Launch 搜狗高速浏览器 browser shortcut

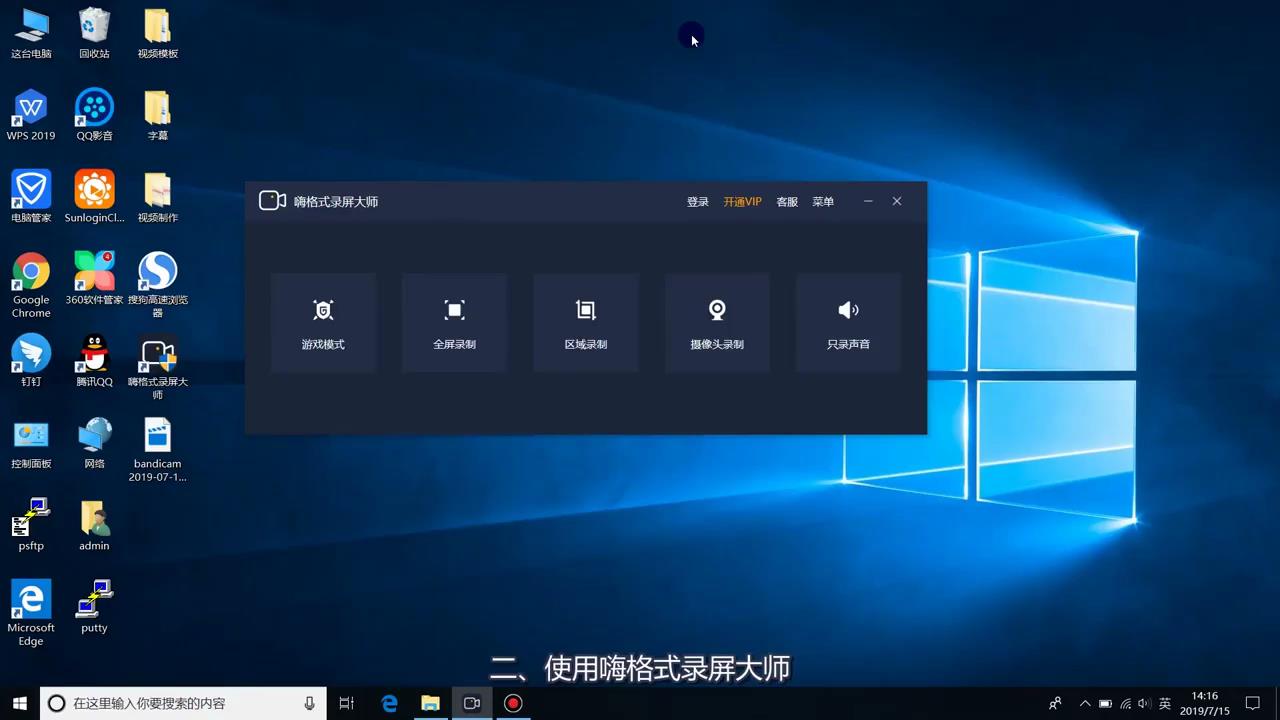coord(158,285)
